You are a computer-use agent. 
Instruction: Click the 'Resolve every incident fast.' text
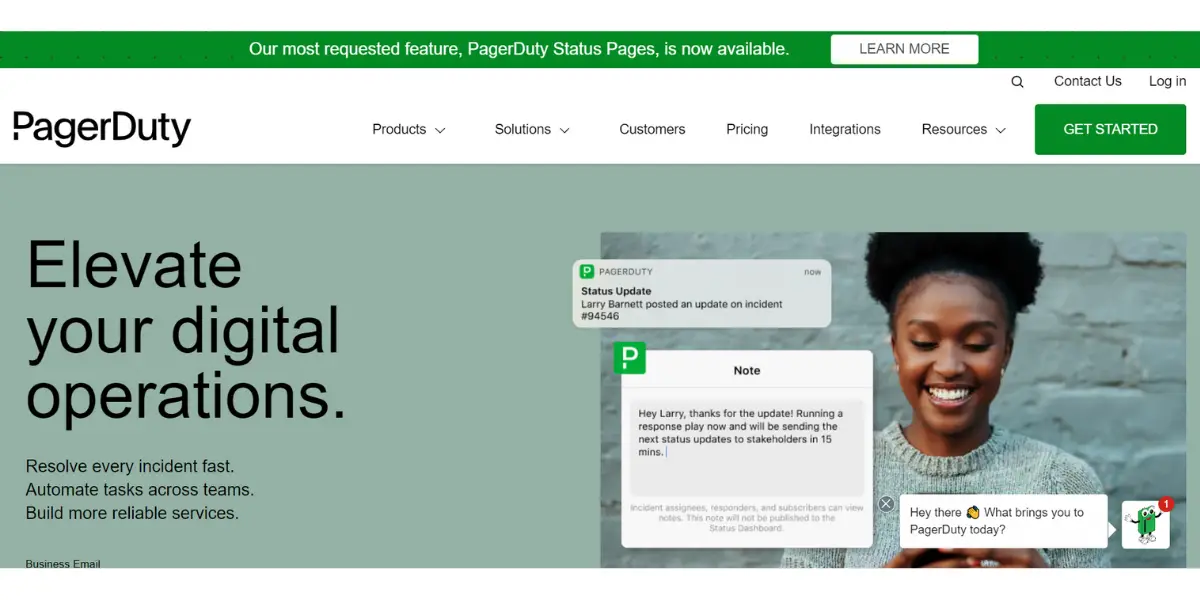pos(130,466)
